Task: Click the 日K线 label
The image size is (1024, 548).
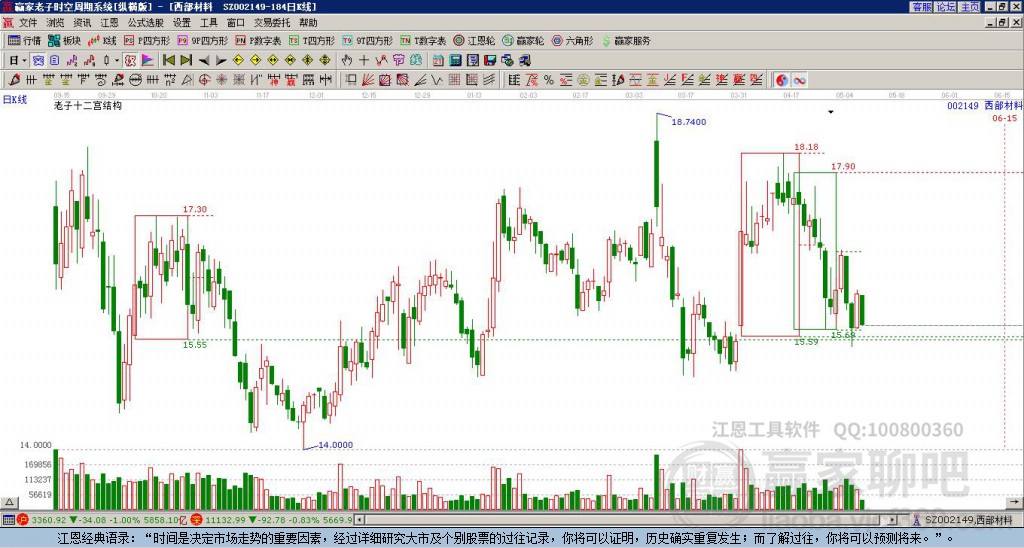Action: pyautogui.click(x=15, y=100)
